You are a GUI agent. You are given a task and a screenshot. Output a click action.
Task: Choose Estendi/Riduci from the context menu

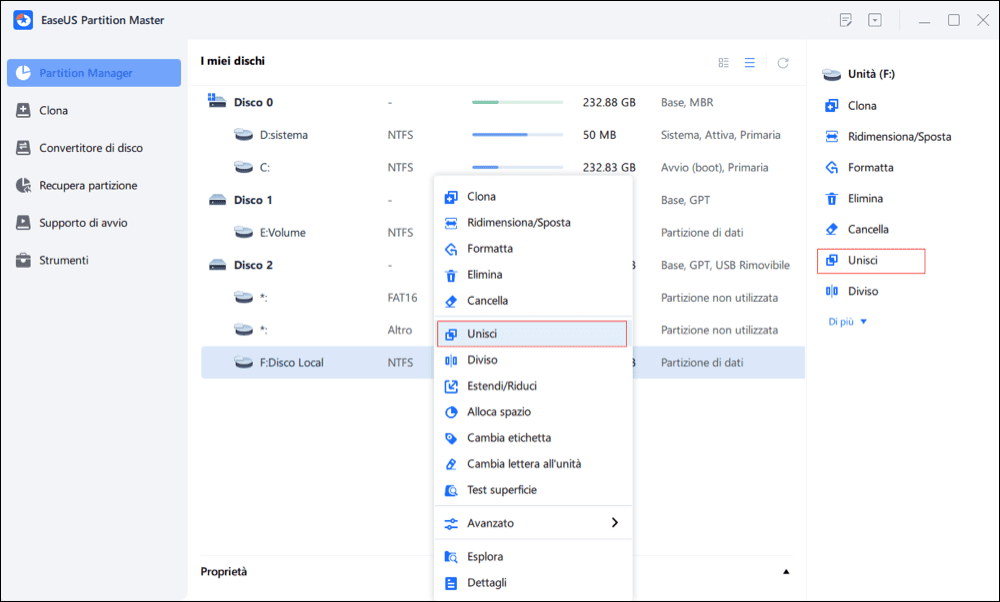pyautogui.click(x=533, y=386)
